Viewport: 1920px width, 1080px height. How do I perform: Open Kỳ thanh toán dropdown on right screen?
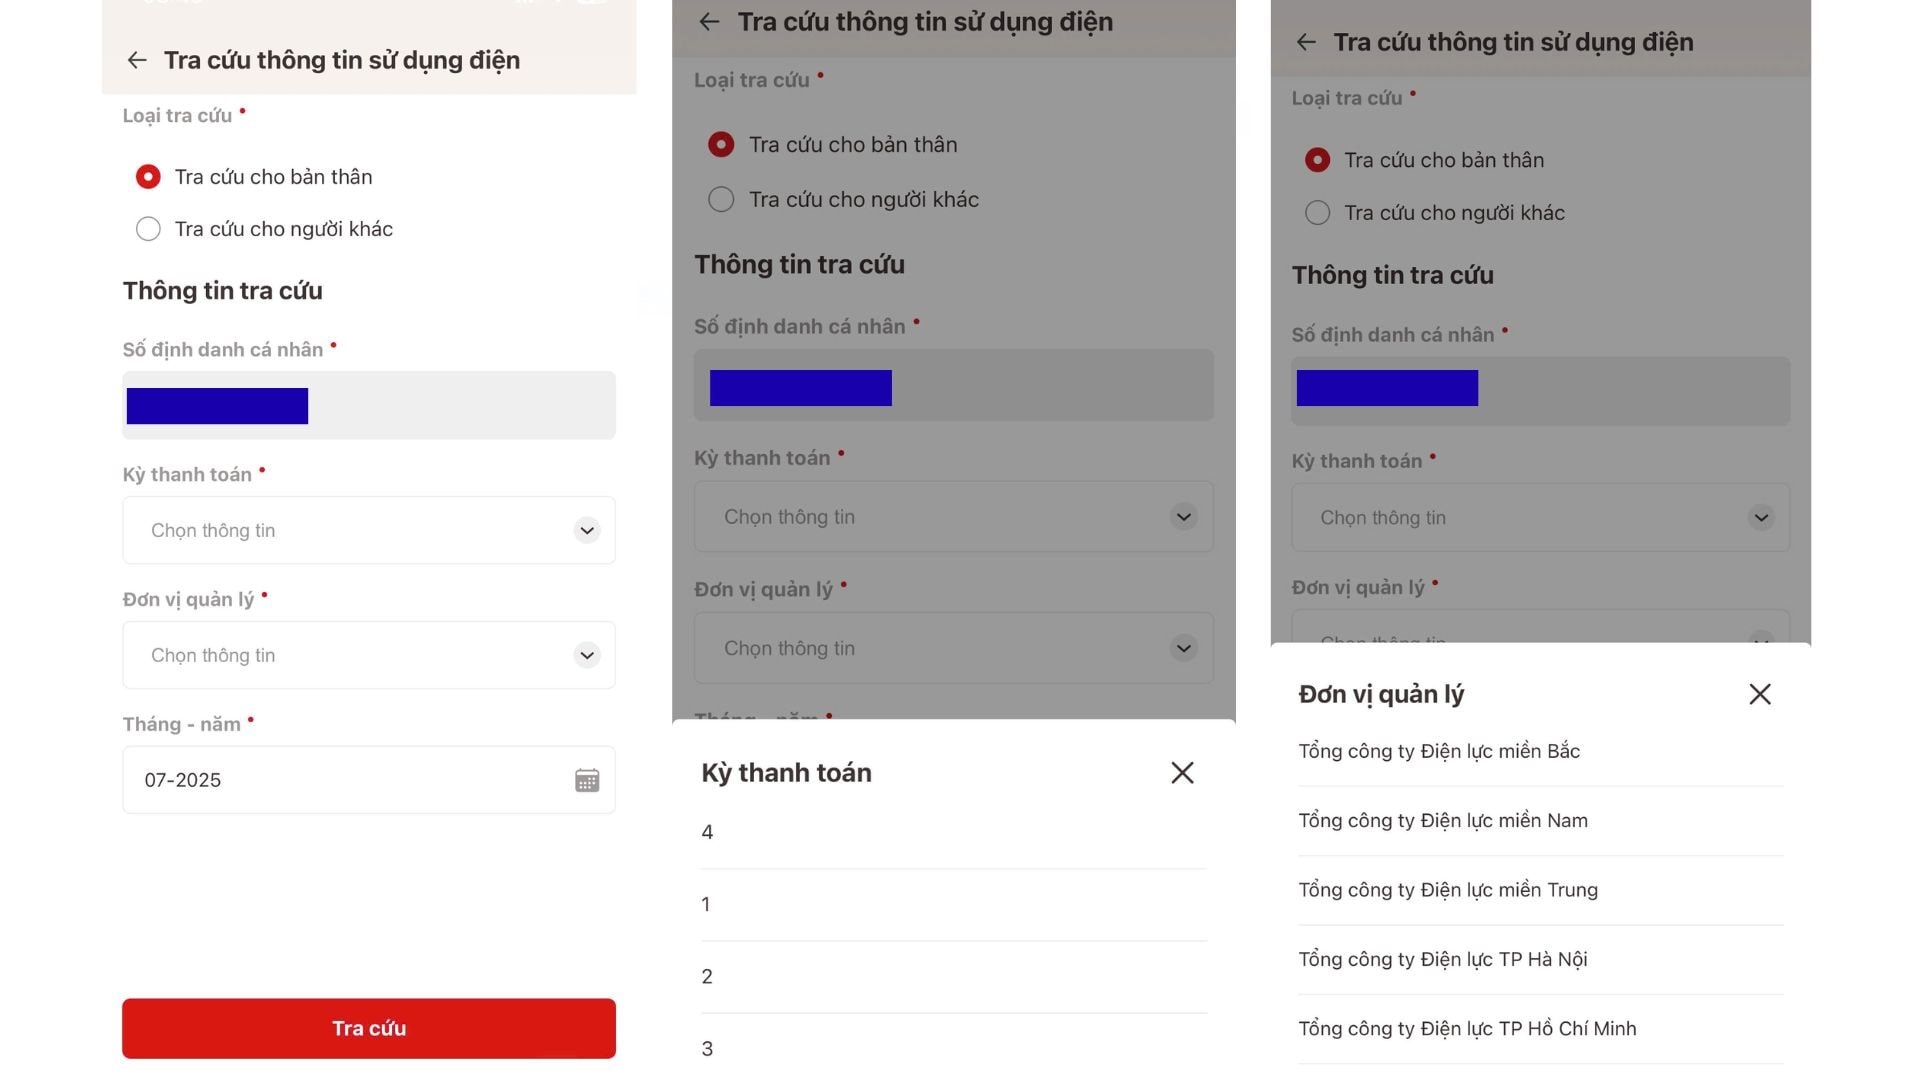click(x=1540, y=517)
